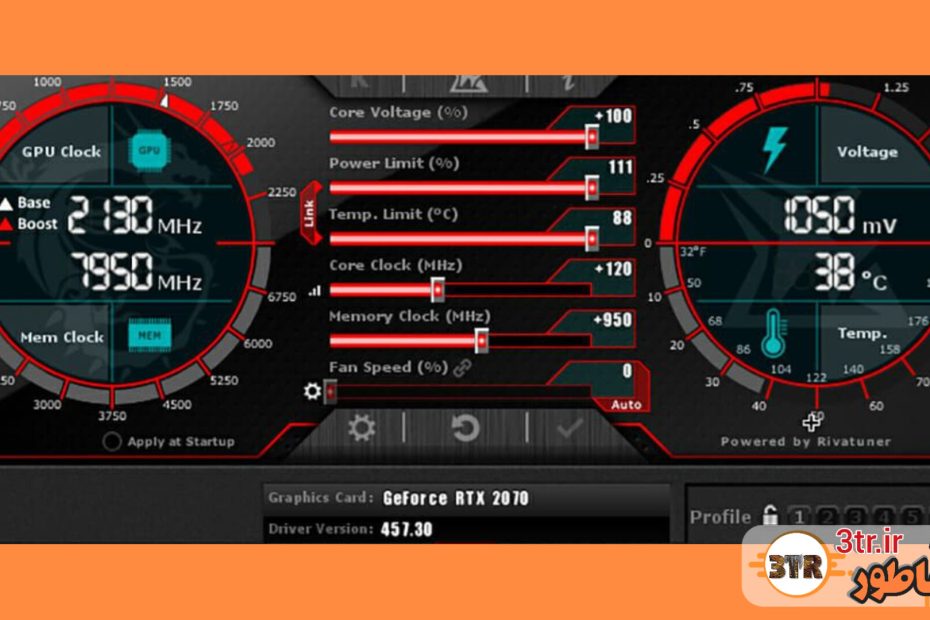930x620 pixels.
Task: Toggle the profile lock padlock
Action: (769, 517)
